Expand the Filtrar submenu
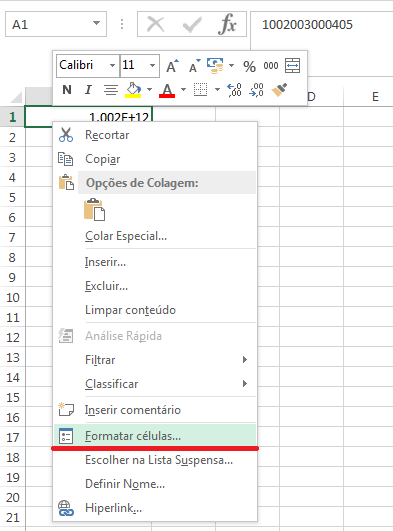 pyautogui.click(x=245, y=359)
